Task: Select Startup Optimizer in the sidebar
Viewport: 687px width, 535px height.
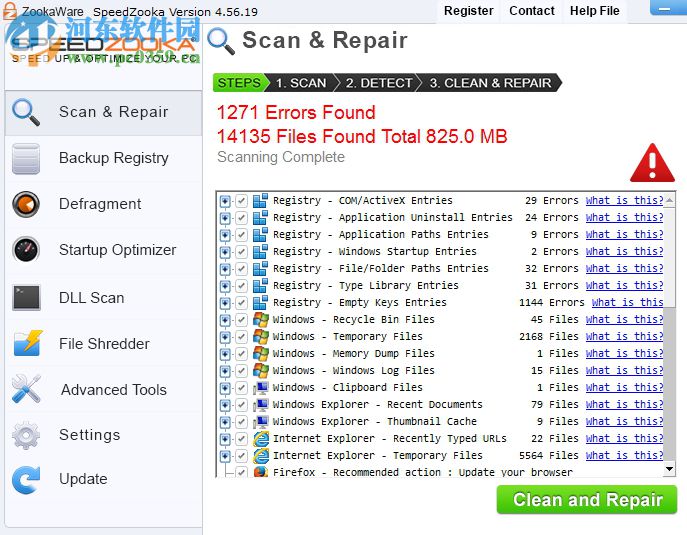Action: (x=103, y=250)
